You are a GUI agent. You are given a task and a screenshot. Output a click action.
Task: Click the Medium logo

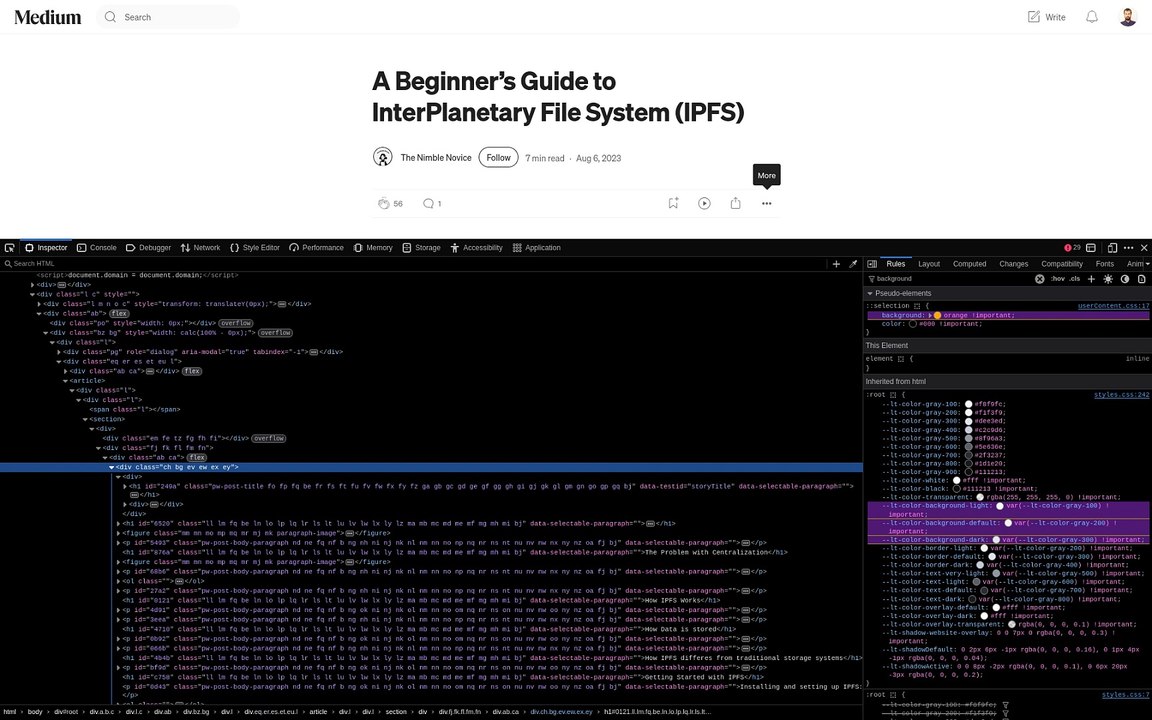point(48,17)
